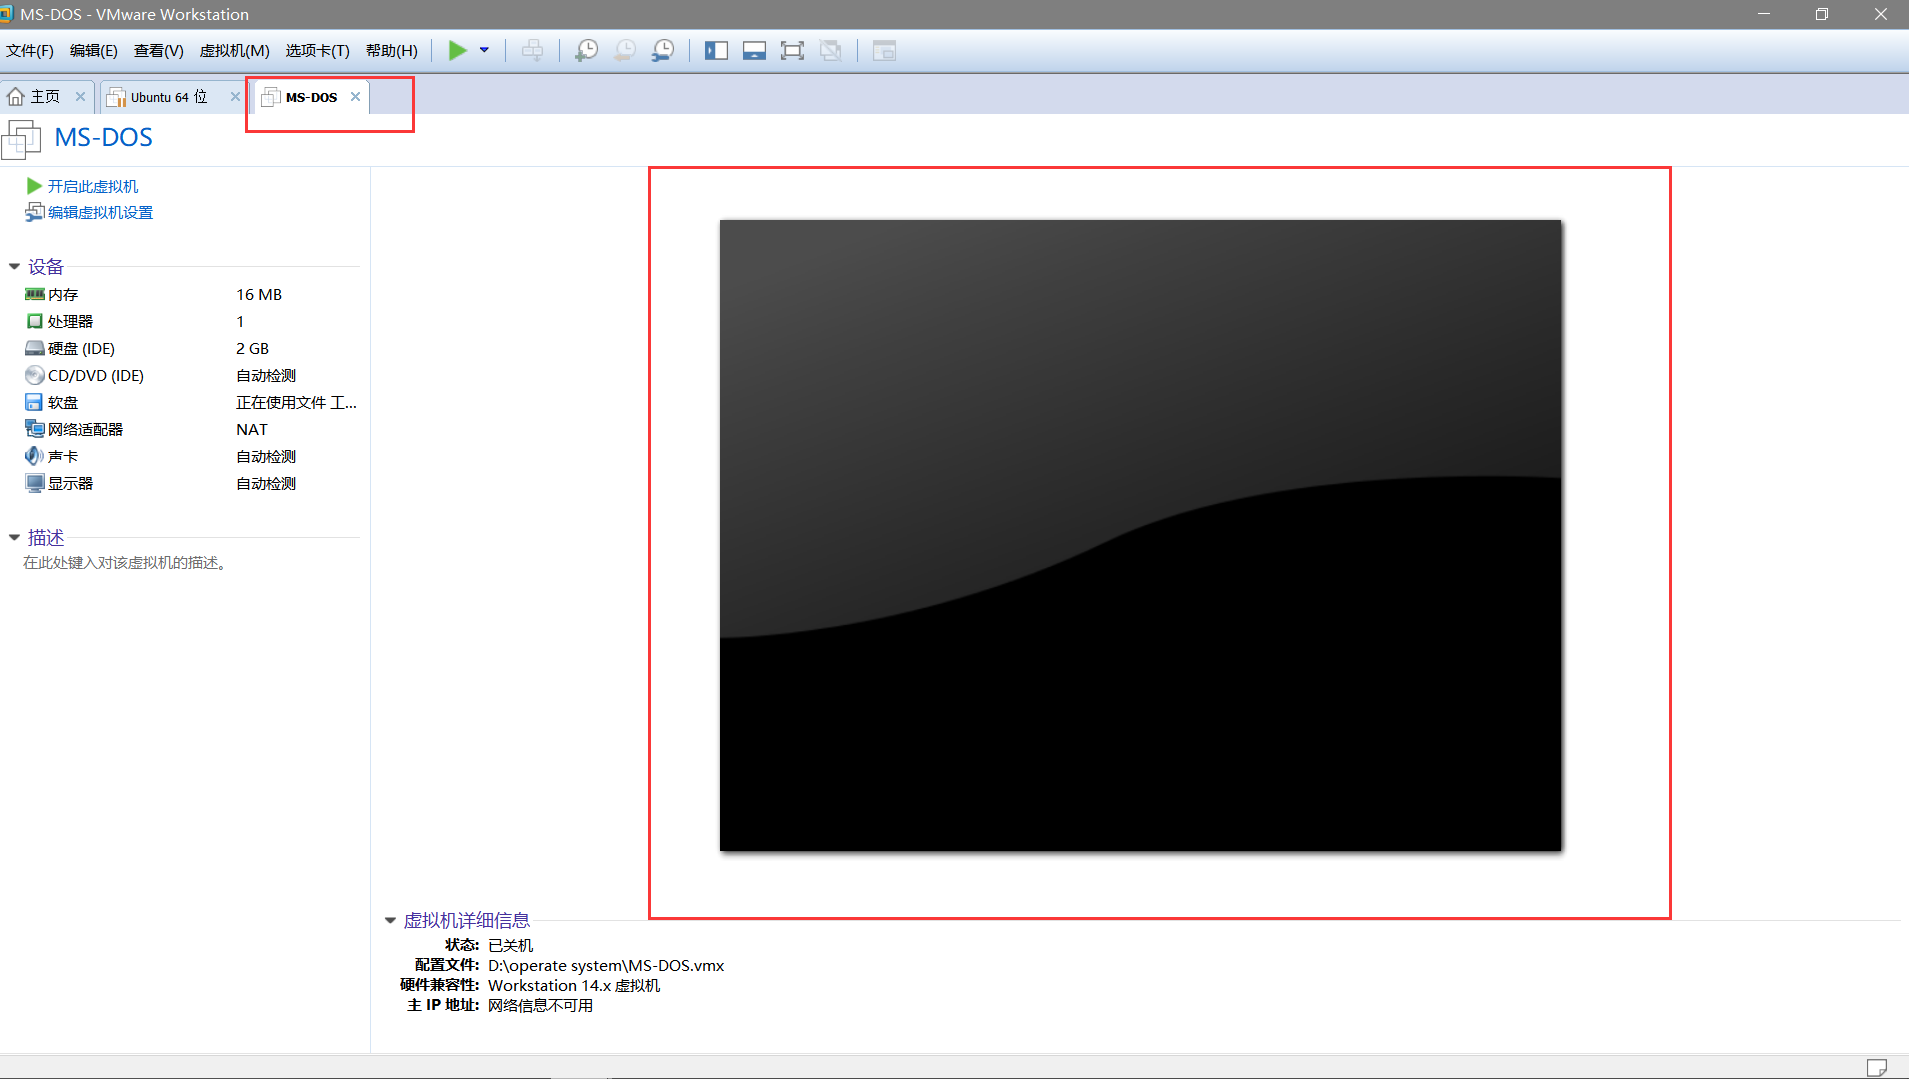Select the 声卡 device row
Image resolution: width=1909 pixels, height=1079 pixels.
[x=190, y=456]
